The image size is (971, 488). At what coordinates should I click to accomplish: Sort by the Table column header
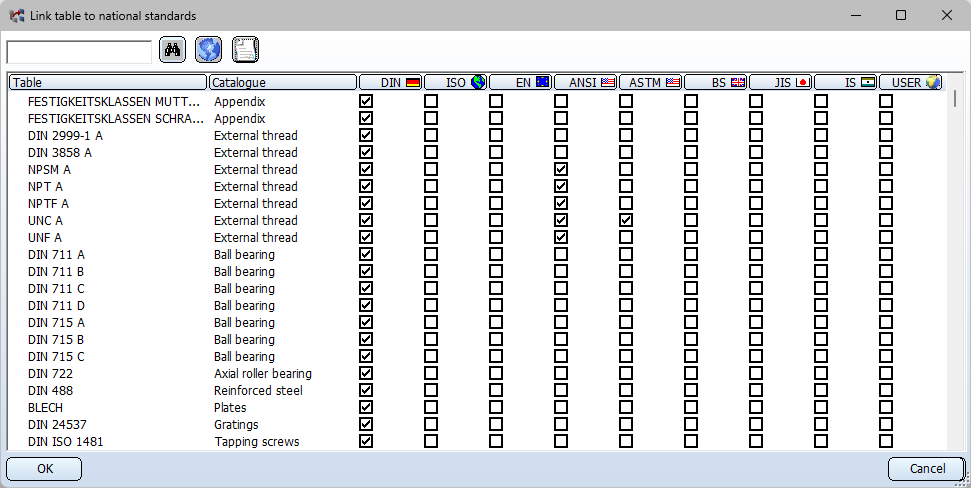point(108,82)
